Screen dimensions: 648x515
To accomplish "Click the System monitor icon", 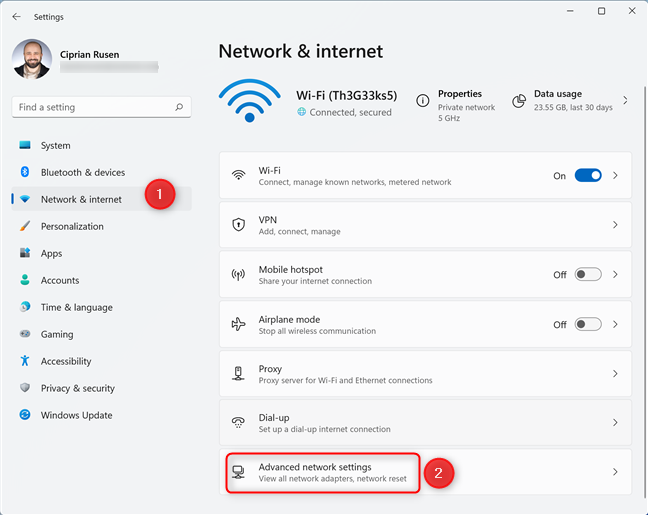I will pyautogui.click(x=25, y=145).
